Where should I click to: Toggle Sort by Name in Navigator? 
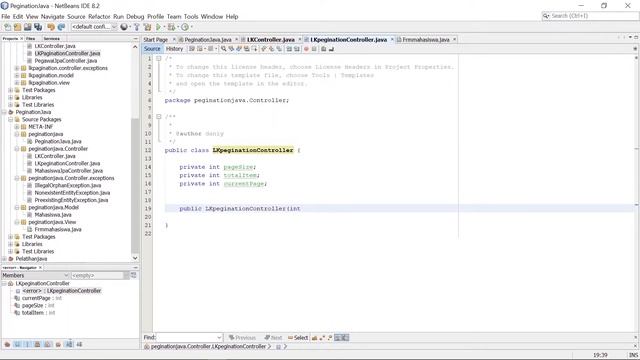(x=69, y=344)
